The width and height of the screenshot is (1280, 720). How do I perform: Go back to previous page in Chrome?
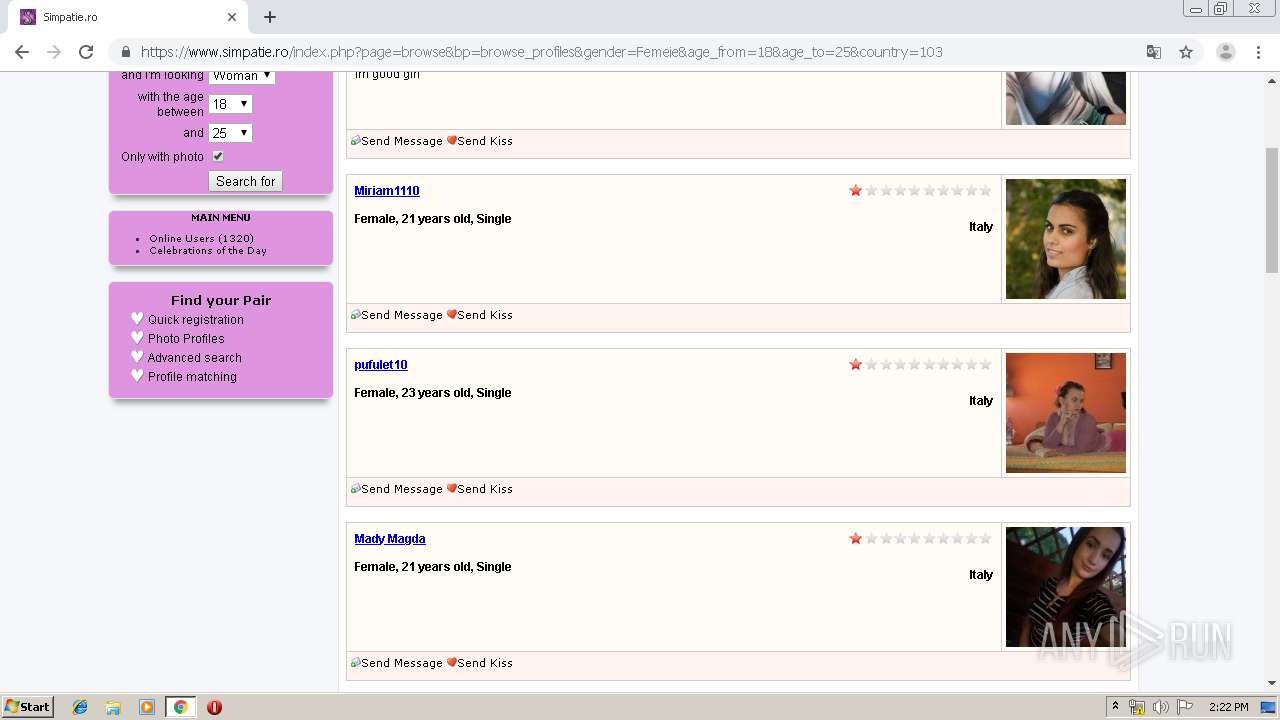(x=22, y=52)
